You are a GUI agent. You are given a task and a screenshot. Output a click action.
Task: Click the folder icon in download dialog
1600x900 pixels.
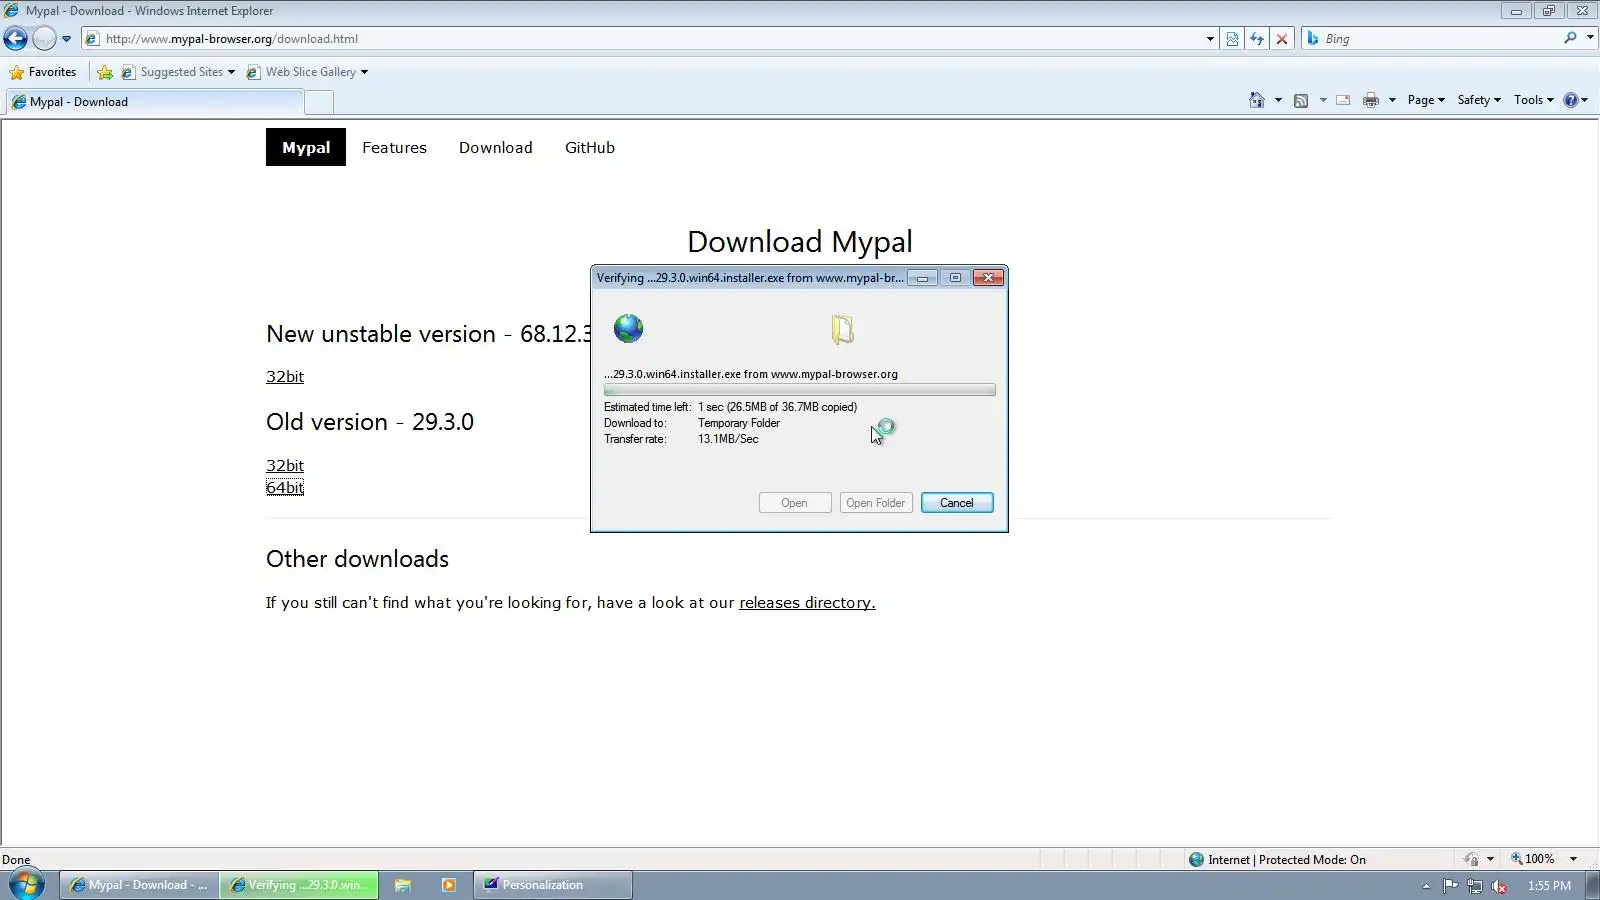pyautogui.click(x=843, y=329)
